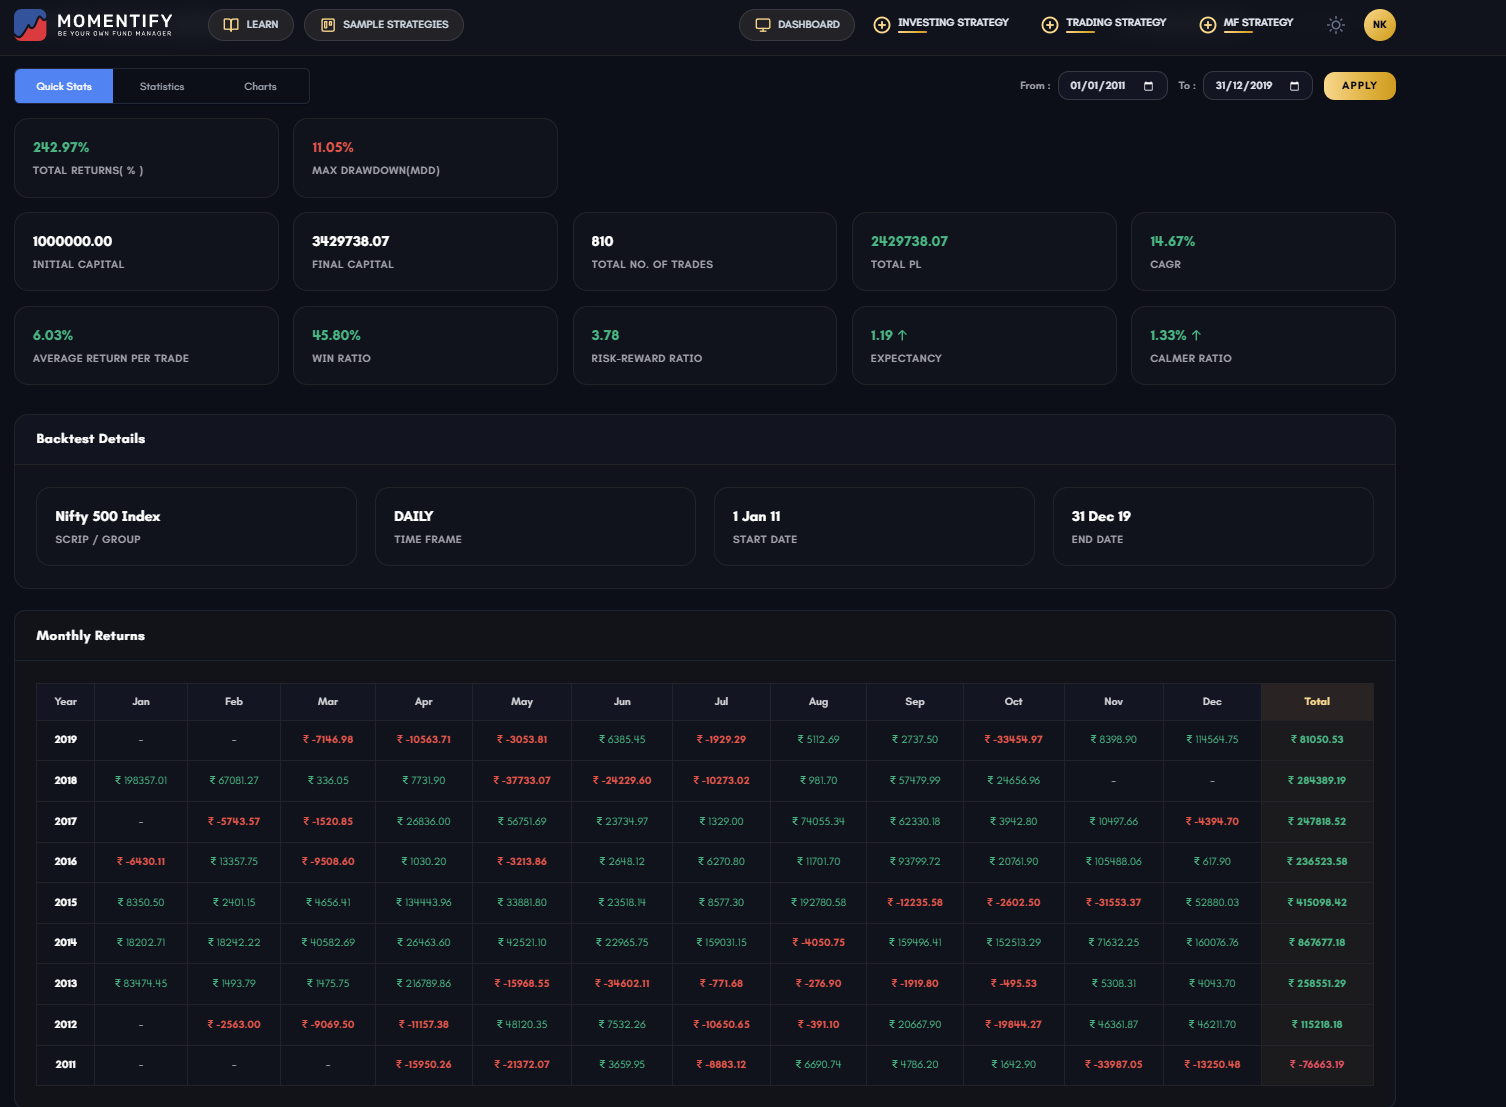Click the 45.80% win ratio value

tap(336, 335)
